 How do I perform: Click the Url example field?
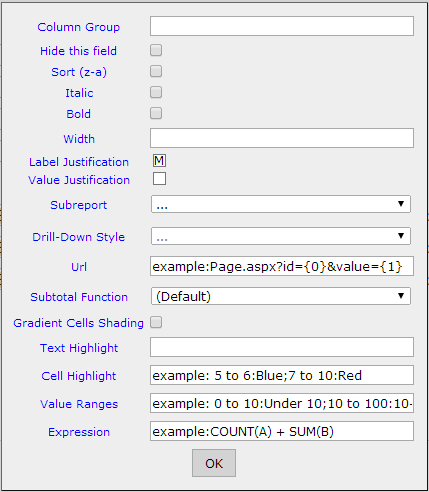coord(282,266)
